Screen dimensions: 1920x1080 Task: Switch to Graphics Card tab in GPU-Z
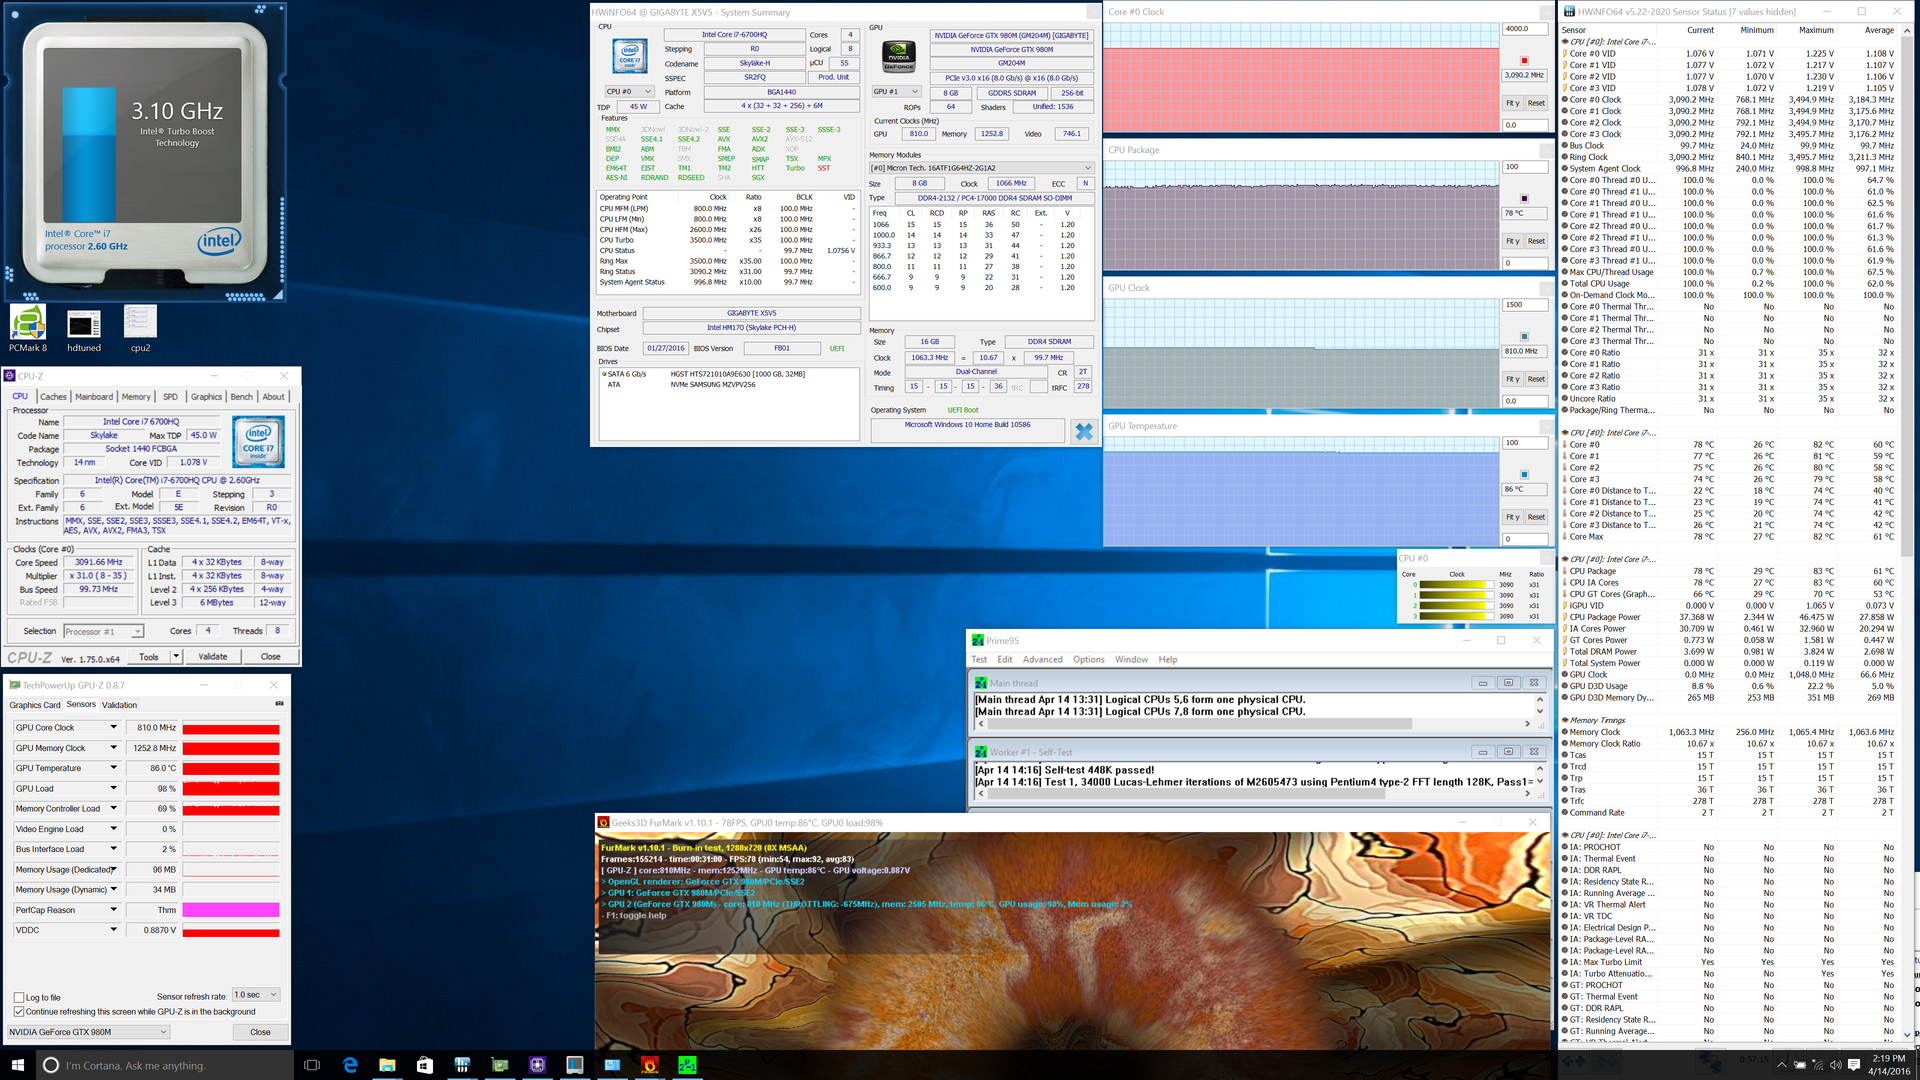[x=35, y=705]
